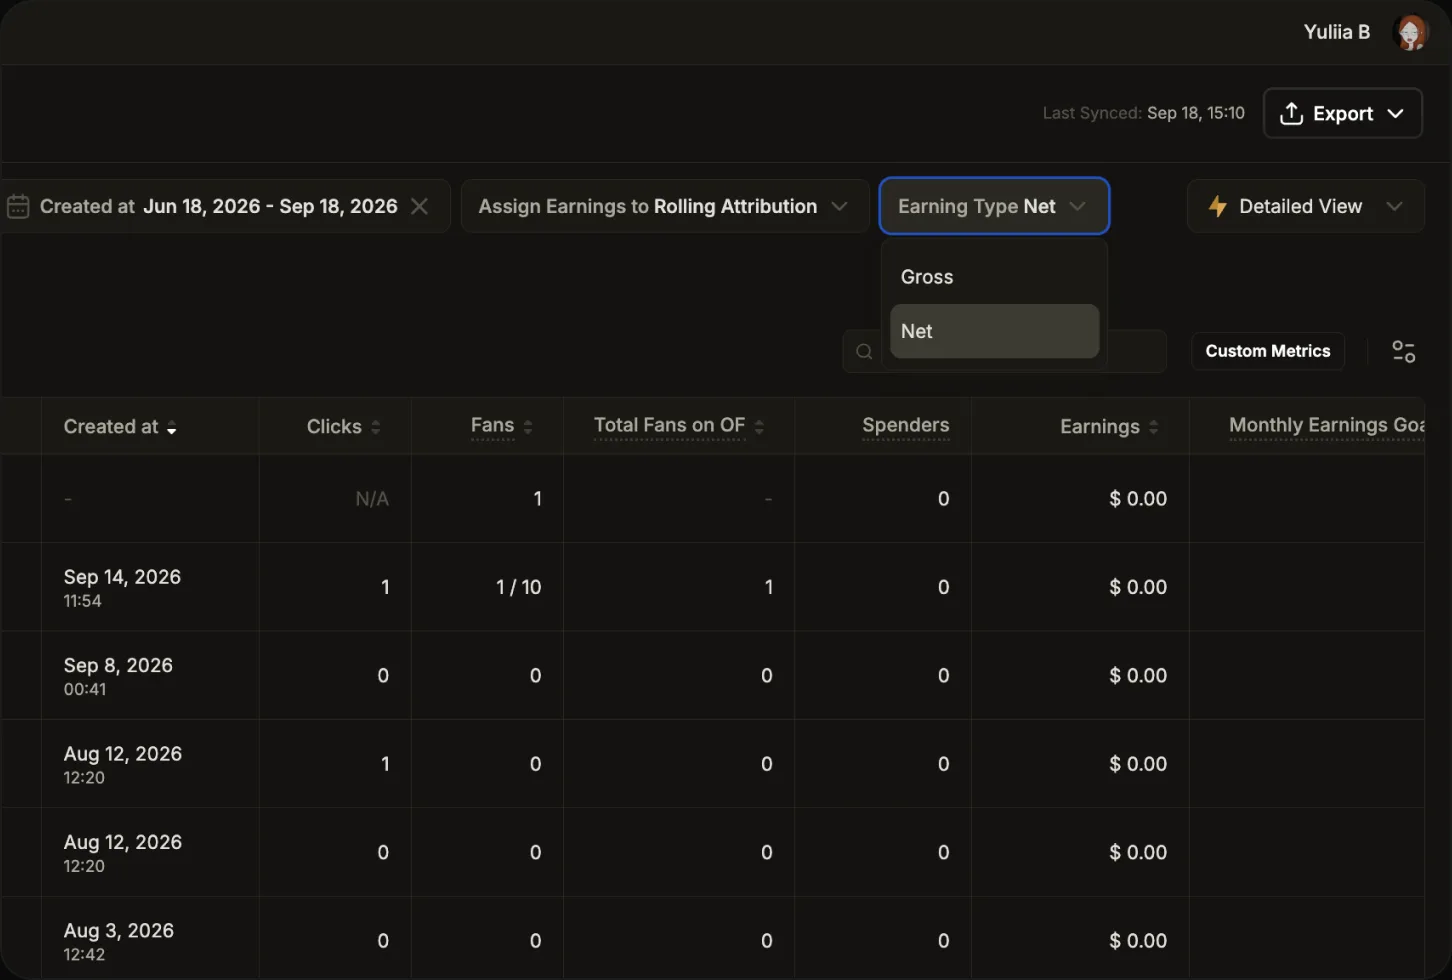The width and height of the screenshot is (1452, 980).
Task: Open the Export dropdown chevron
Action: pyautogui.click(x=1395, y=113)
